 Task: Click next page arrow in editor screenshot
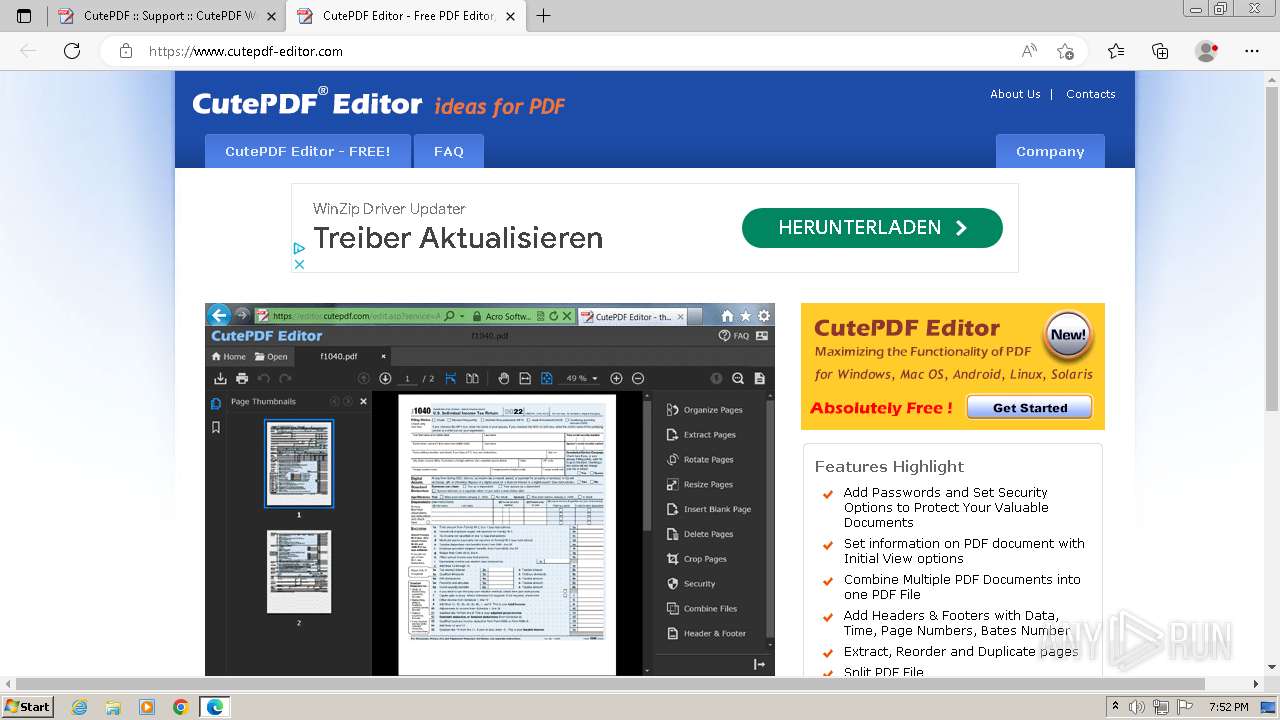tap(385, 378)
